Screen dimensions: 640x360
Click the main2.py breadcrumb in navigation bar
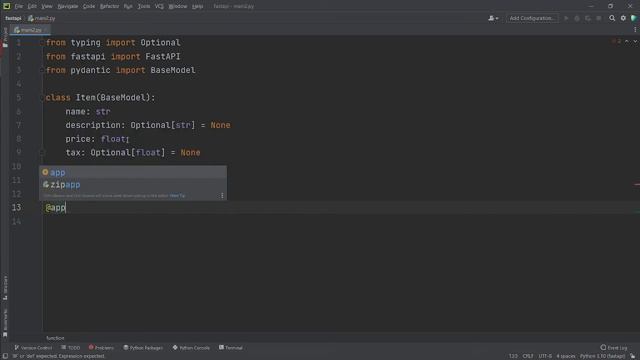click(42, 18)
